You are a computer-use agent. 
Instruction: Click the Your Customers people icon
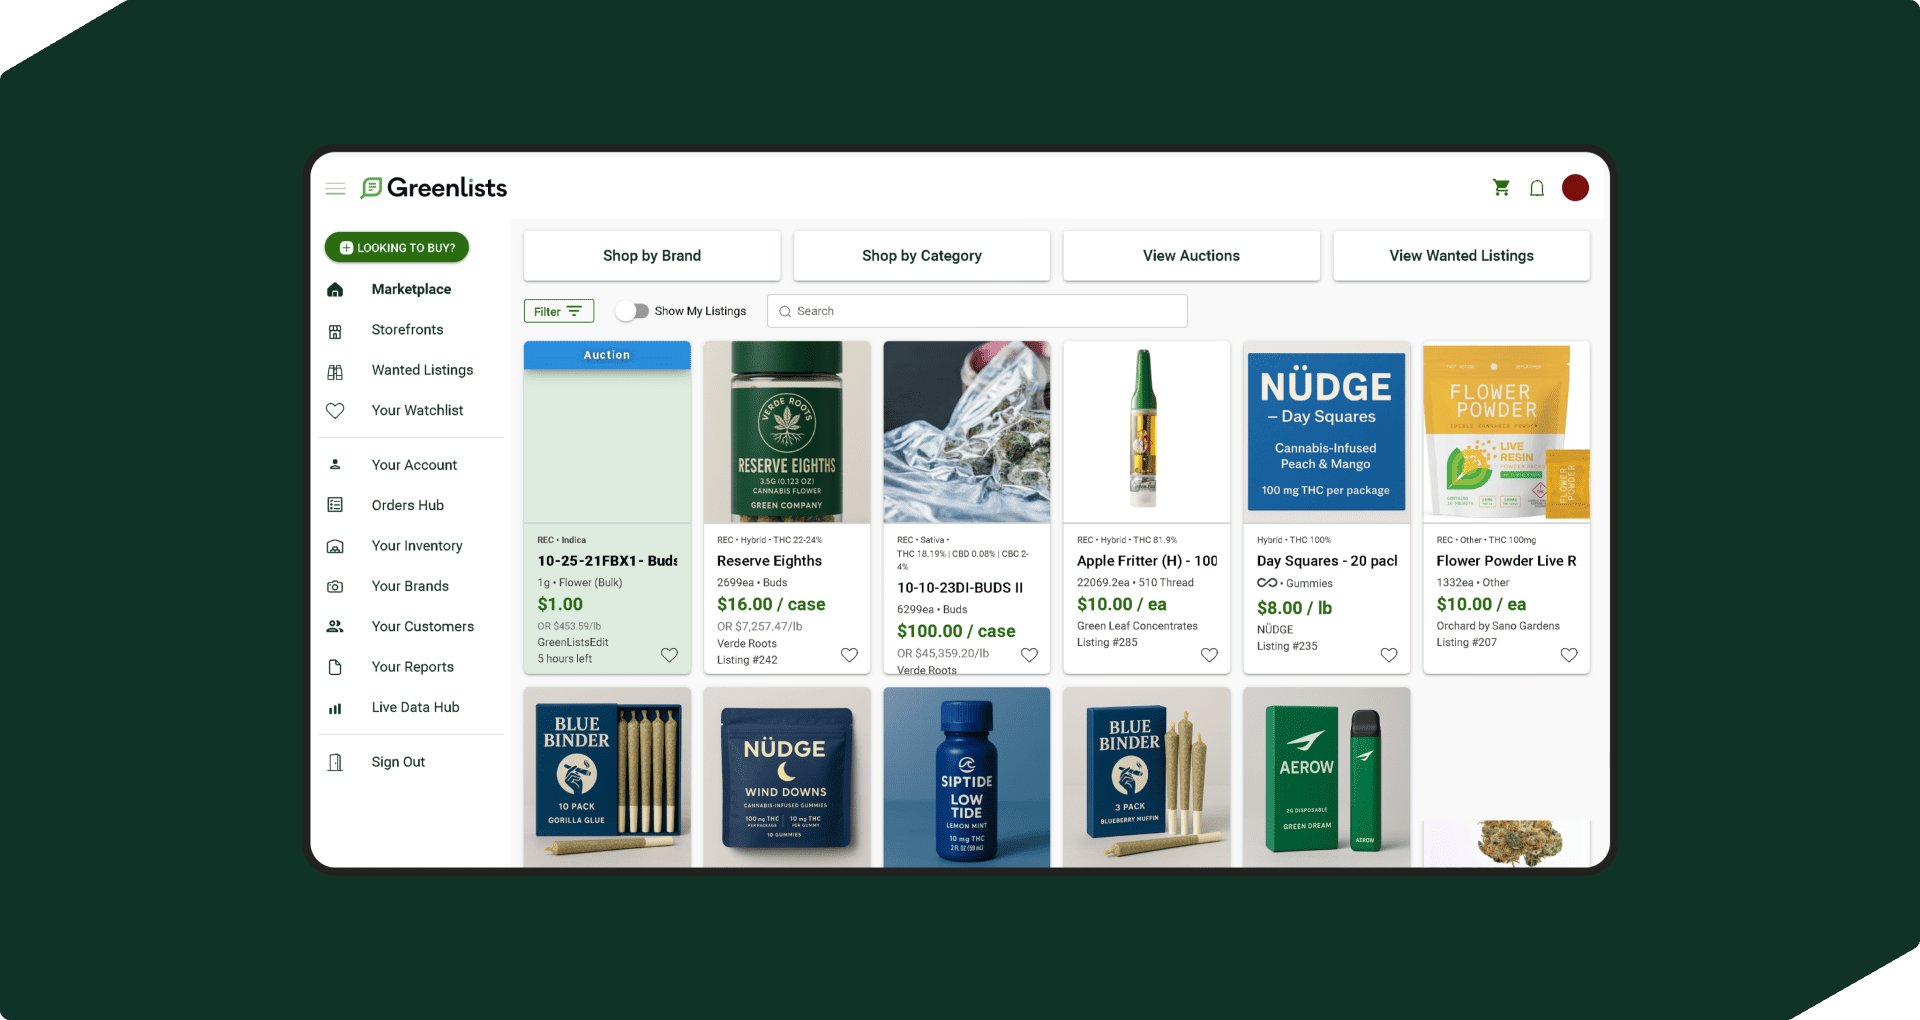coord(335,626)
